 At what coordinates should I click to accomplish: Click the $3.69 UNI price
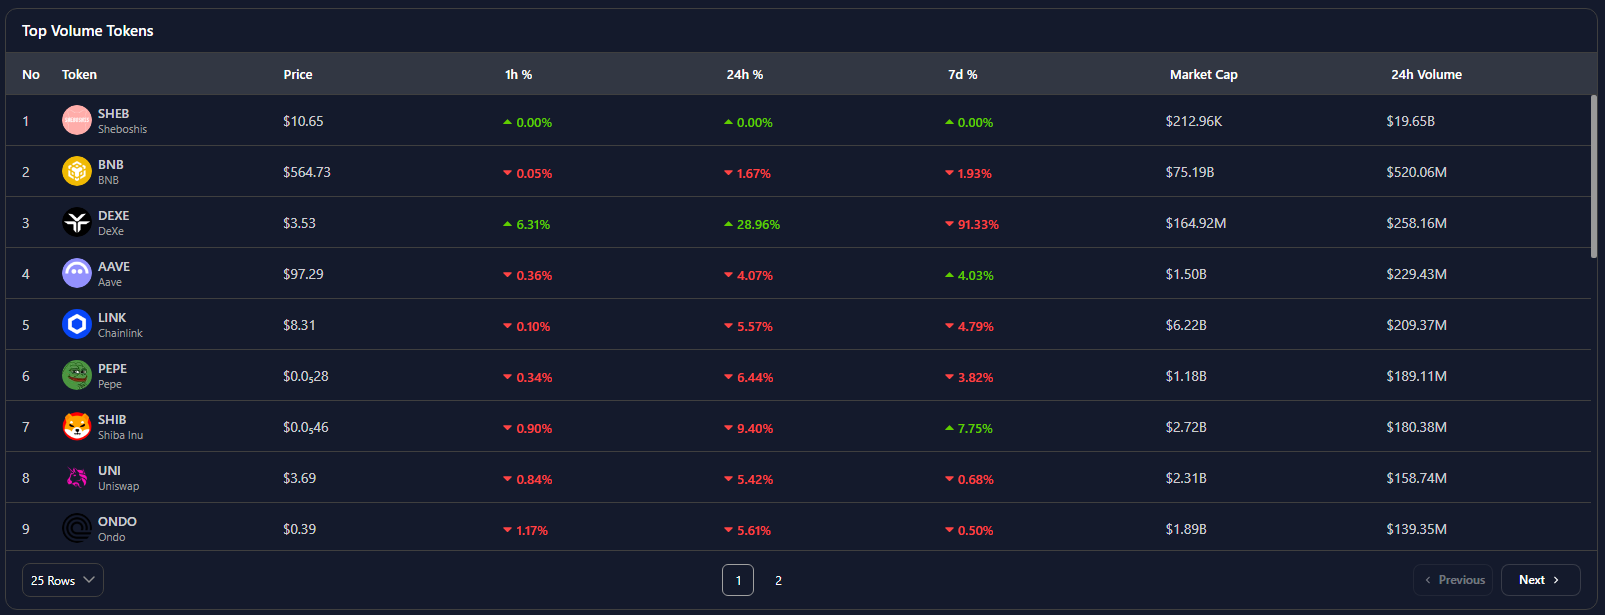click(299, 478)
